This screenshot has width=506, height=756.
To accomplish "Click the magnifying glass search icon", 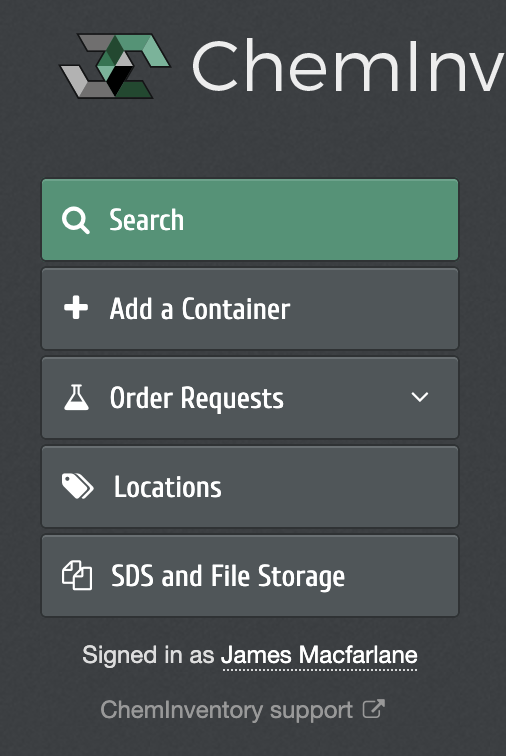I will click(76, 220).
